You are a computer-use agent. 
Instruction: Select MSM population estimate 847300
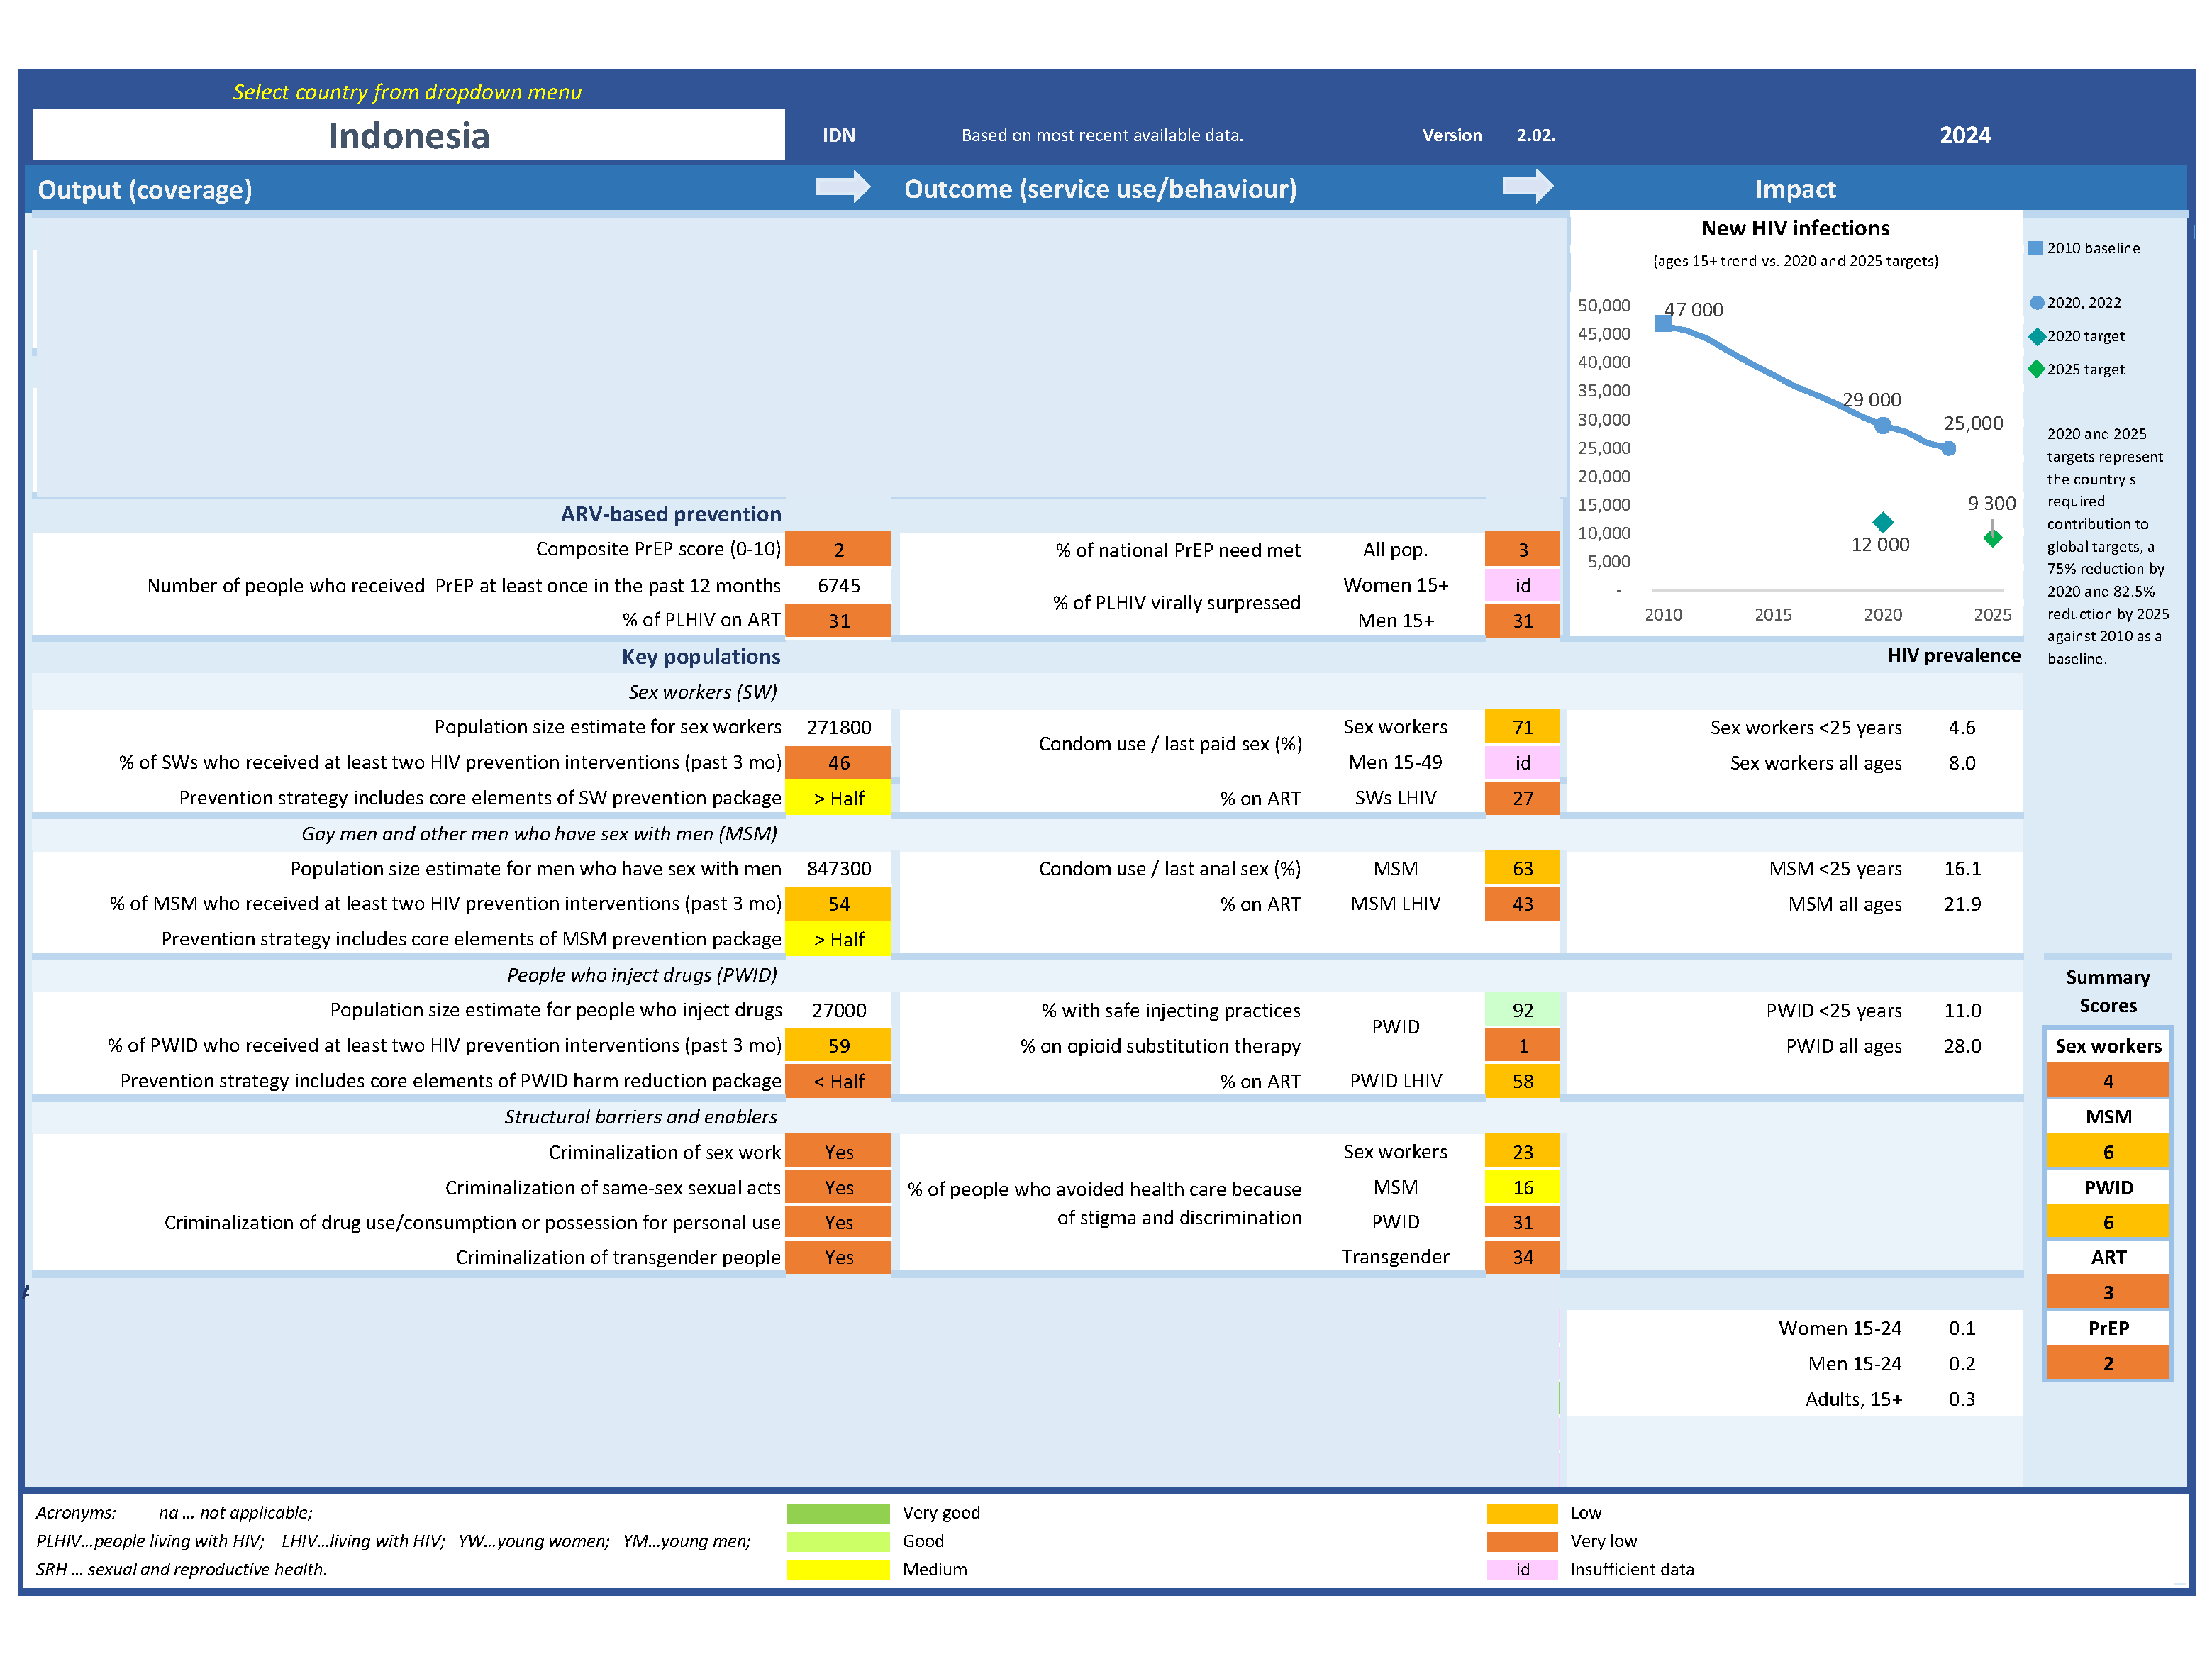tap(838, 869)
